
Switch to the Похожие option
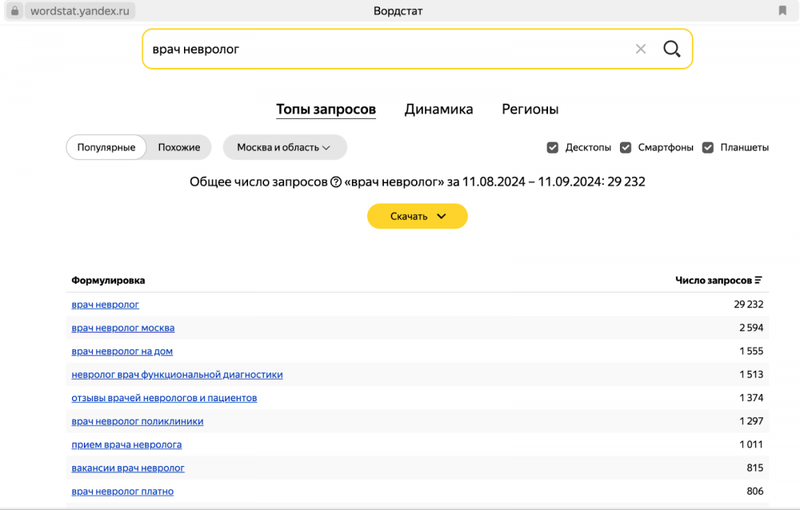pos(179,147)
